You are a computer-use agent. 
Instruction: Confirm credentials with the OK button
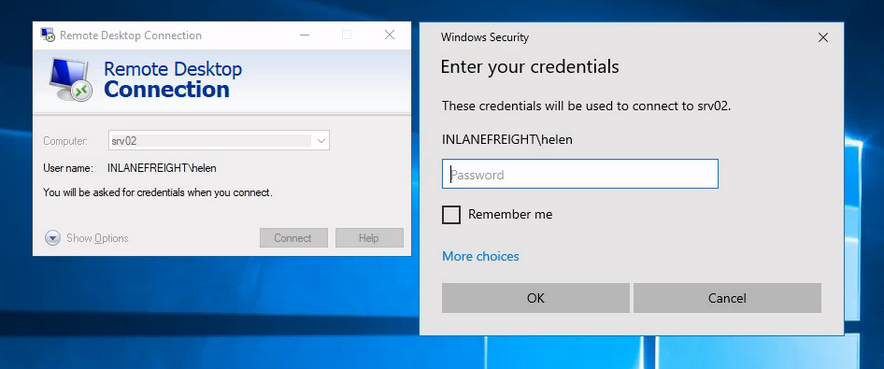tap(536, 298)
